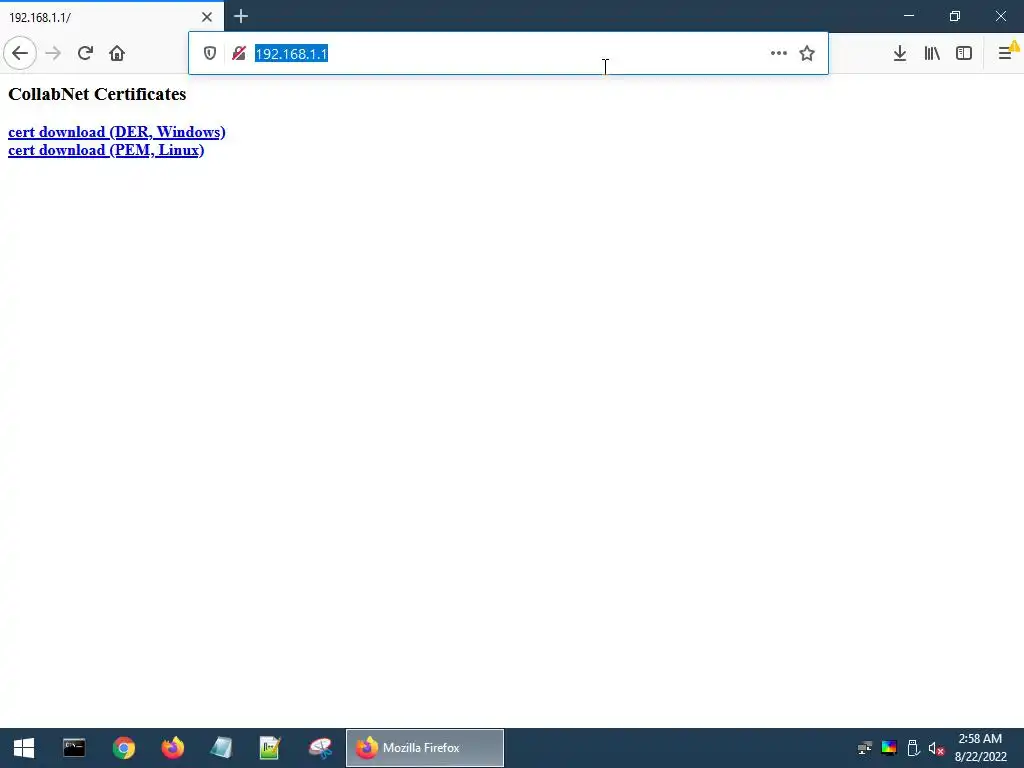Launch Google Chrome from the taskbar

coord(123,748)
